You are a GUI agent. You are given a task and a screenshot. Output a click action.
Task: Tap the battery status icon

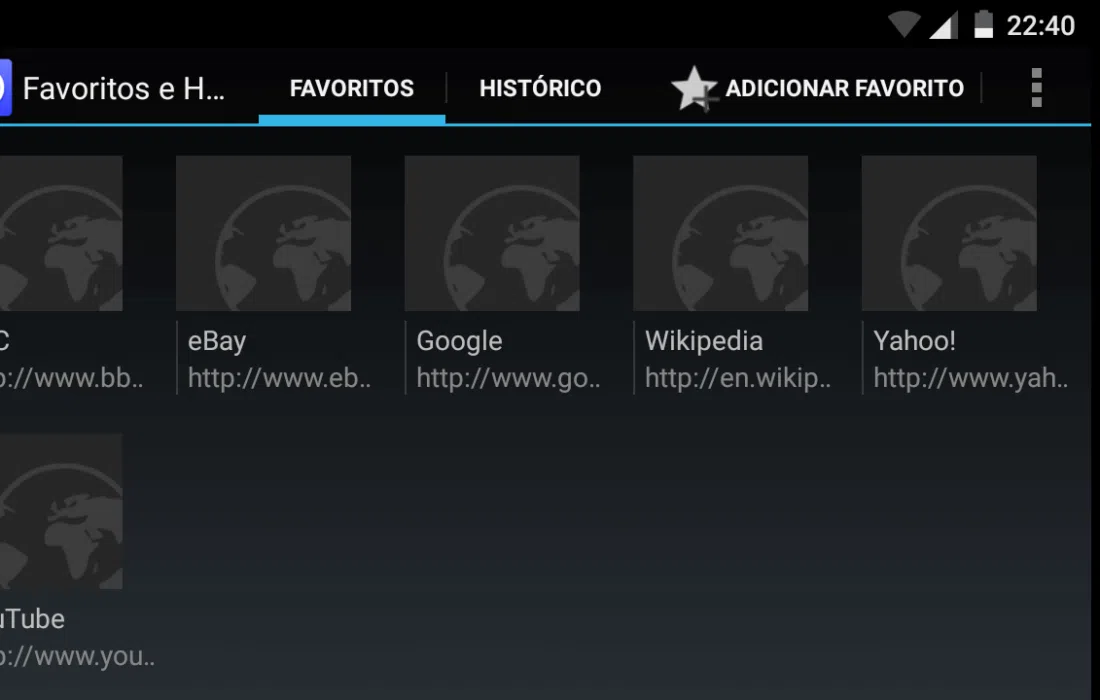[x=984, y=25]
